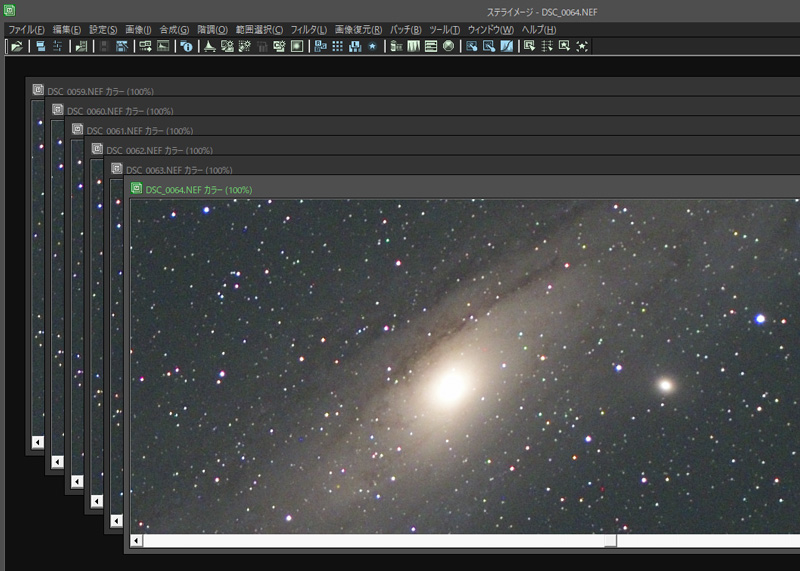The image size is (800, 571).
Task: Click the horizontal scrollbar of DSC_0064.NEF
Action: point(380,541)
